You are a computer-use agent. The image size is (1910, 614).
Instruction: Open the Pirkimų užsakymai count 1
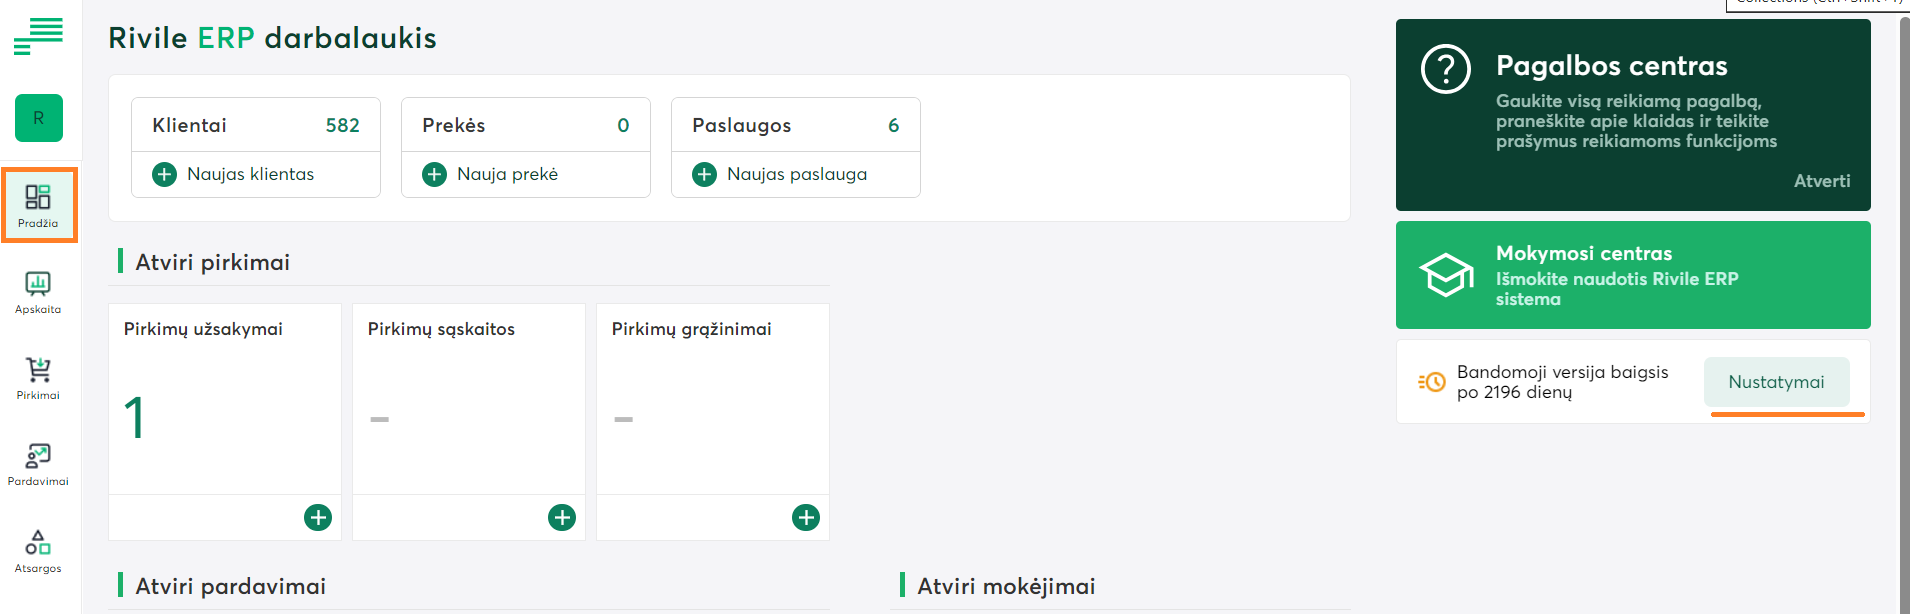click(135, 418)
